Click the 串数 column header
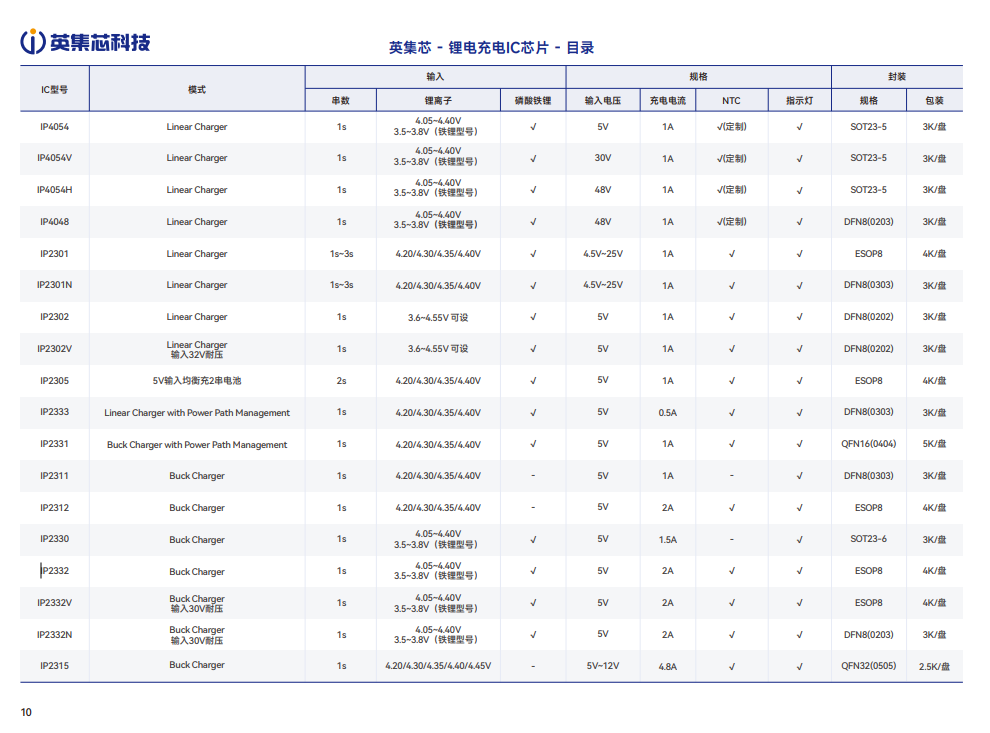Viewport: 990px width, 733px height. pyautogui.click(x=341, y=100)
